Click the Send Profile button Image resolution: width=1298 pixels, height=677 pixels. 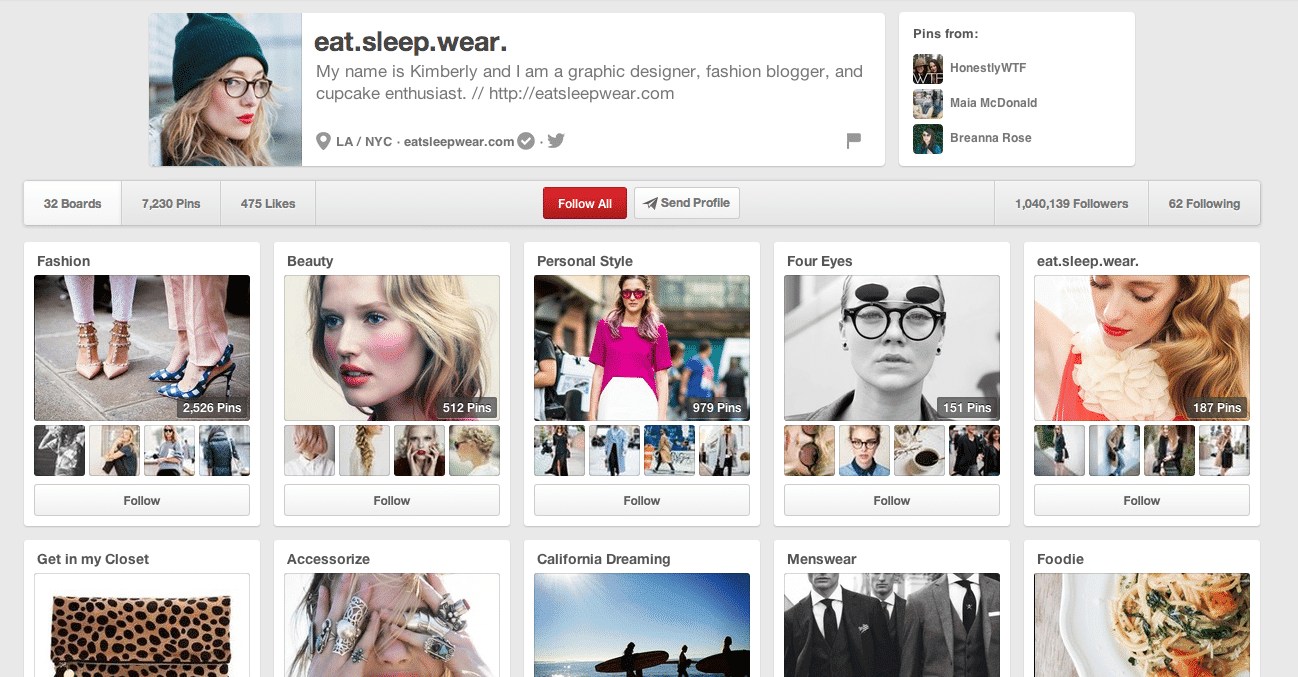coord(687,203)
